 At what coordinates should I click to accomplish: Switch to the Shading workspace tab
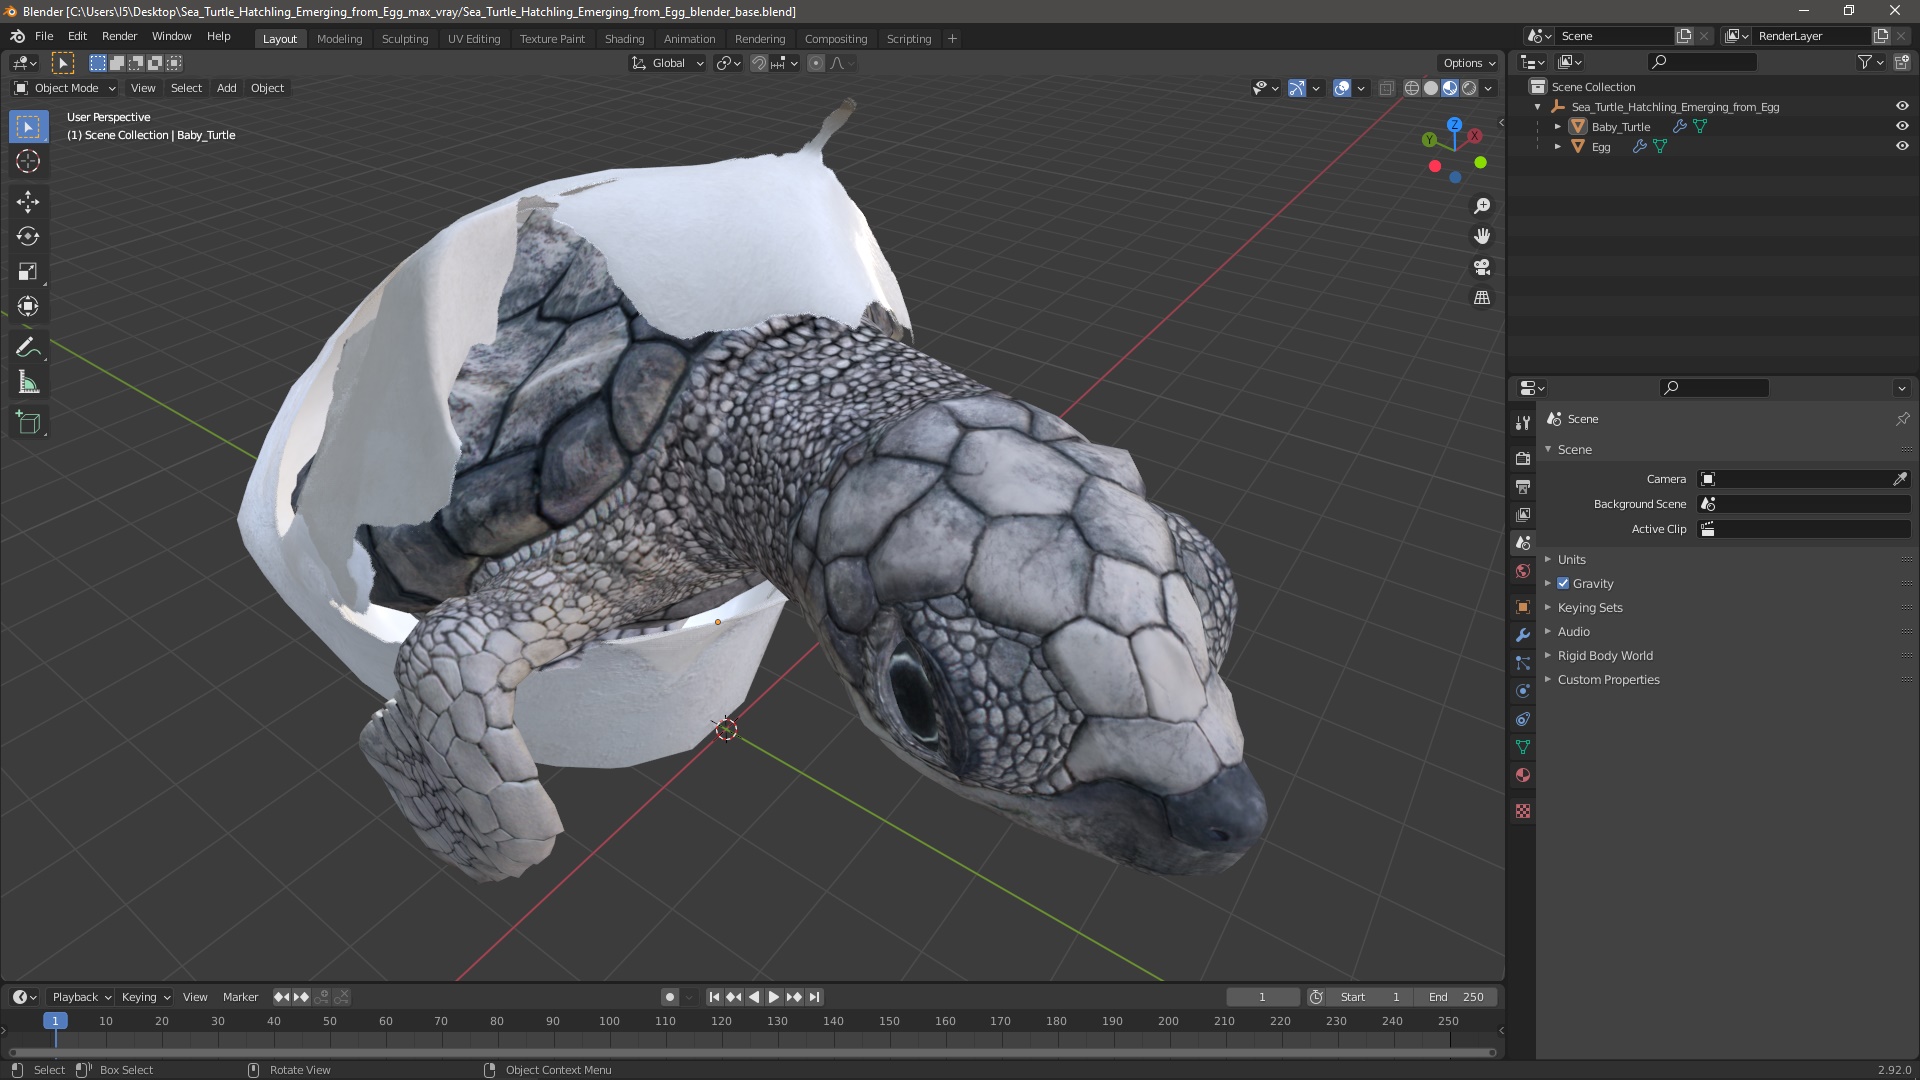[624, 39]
